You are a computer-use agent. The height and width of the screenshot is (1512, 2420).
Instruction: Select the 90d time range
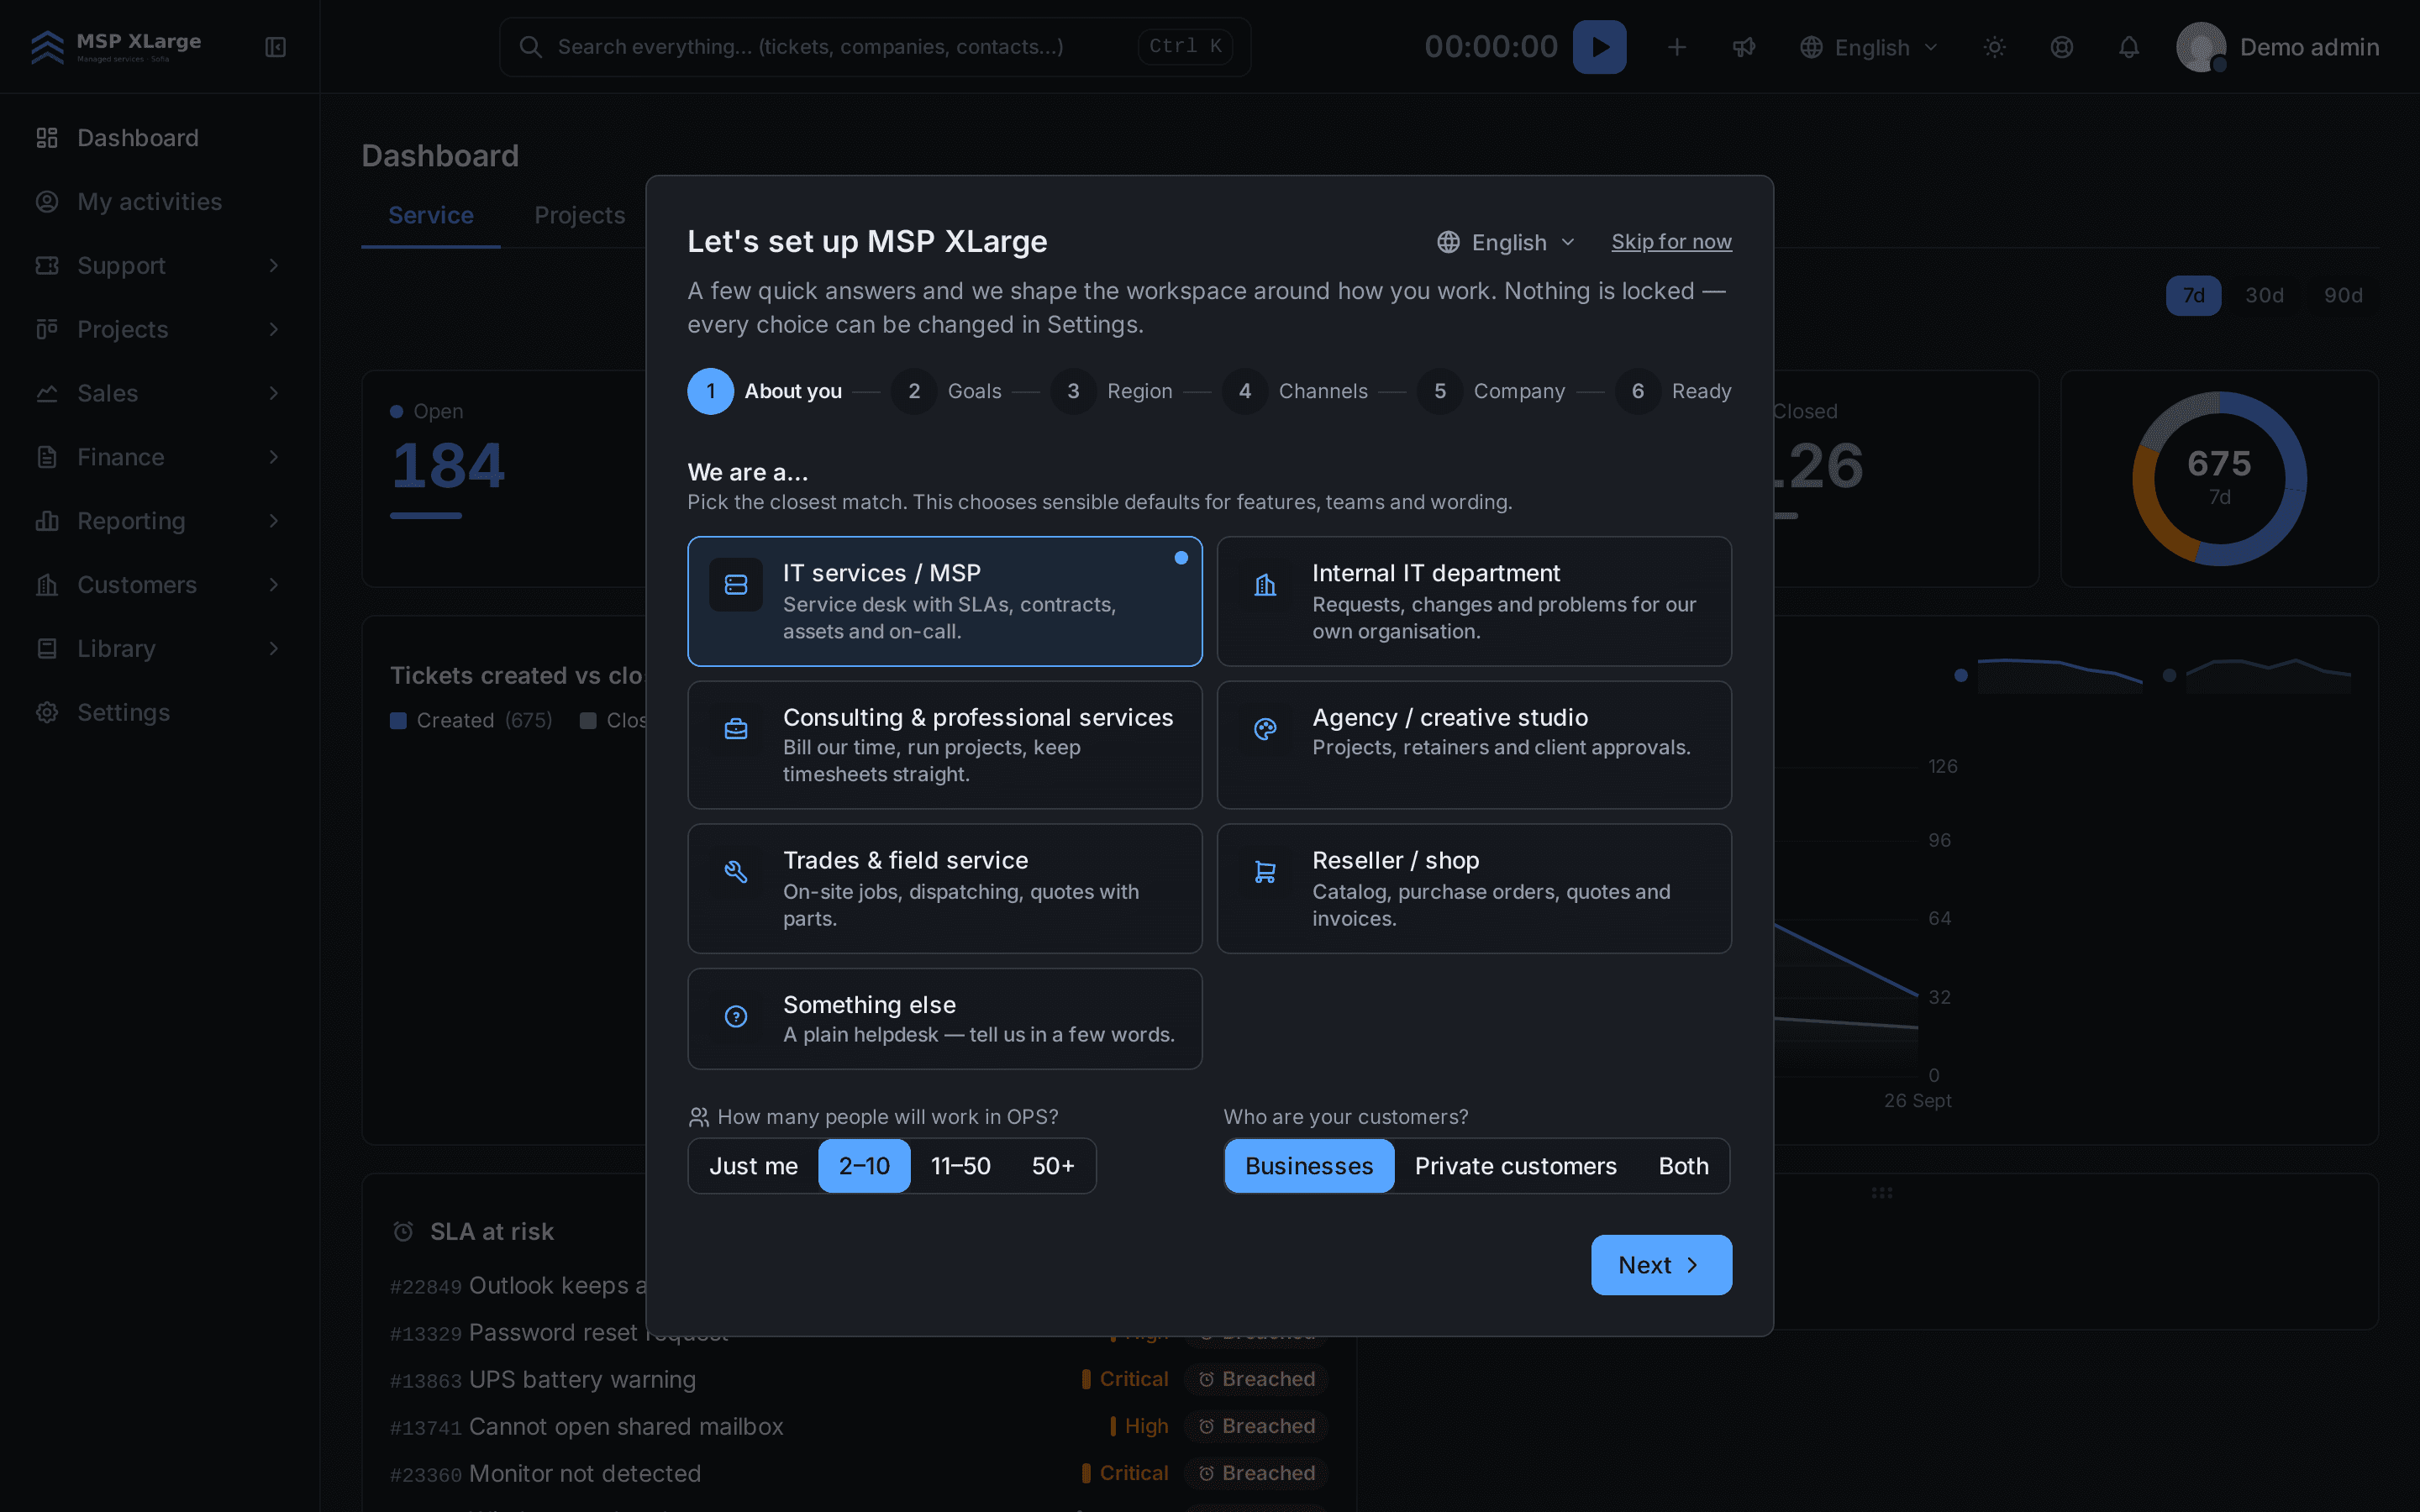2343,295
